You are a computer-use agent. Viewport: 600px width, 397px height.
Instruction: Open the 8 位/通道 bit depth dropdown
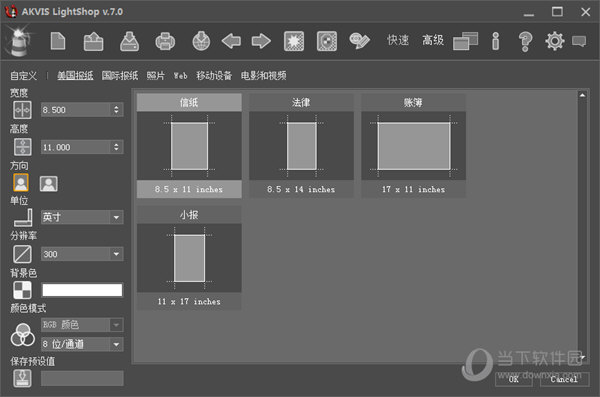82,344
